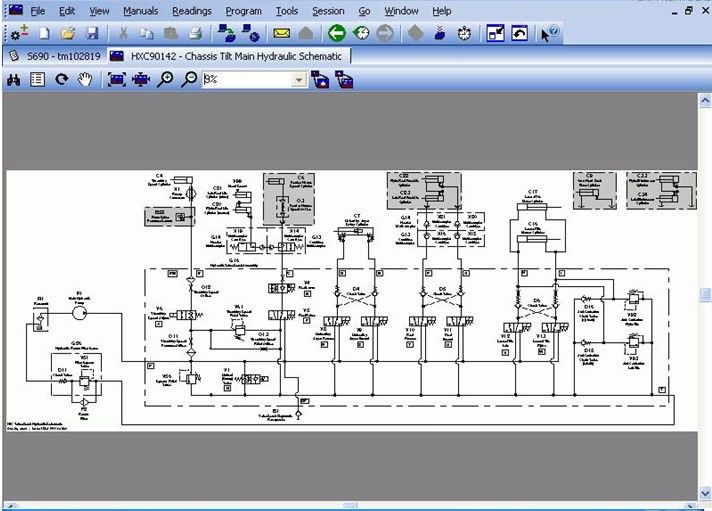Click the zoom in magnifier
Viewport: 712px width, 511px height.
165,79
